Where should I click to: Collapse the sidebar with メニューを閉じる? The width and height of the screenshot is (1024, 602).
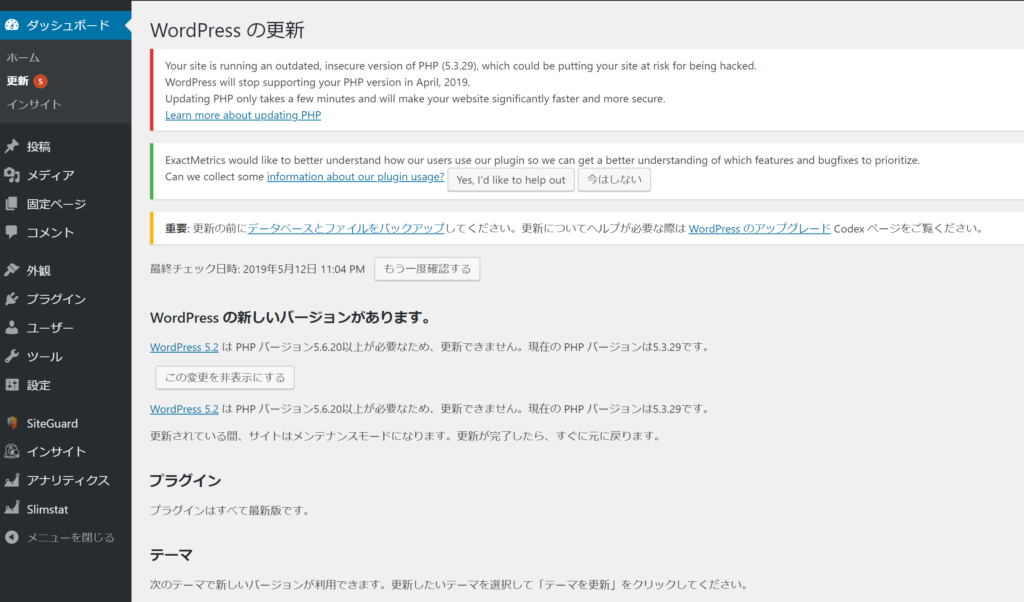(60, 537)
